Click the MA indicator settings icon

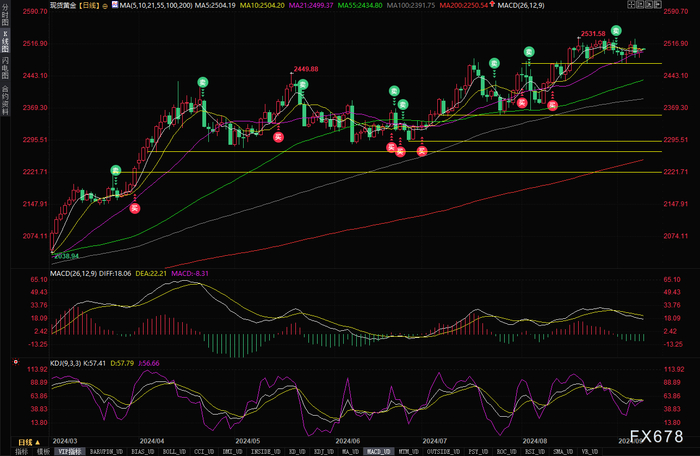click(115, 5)
